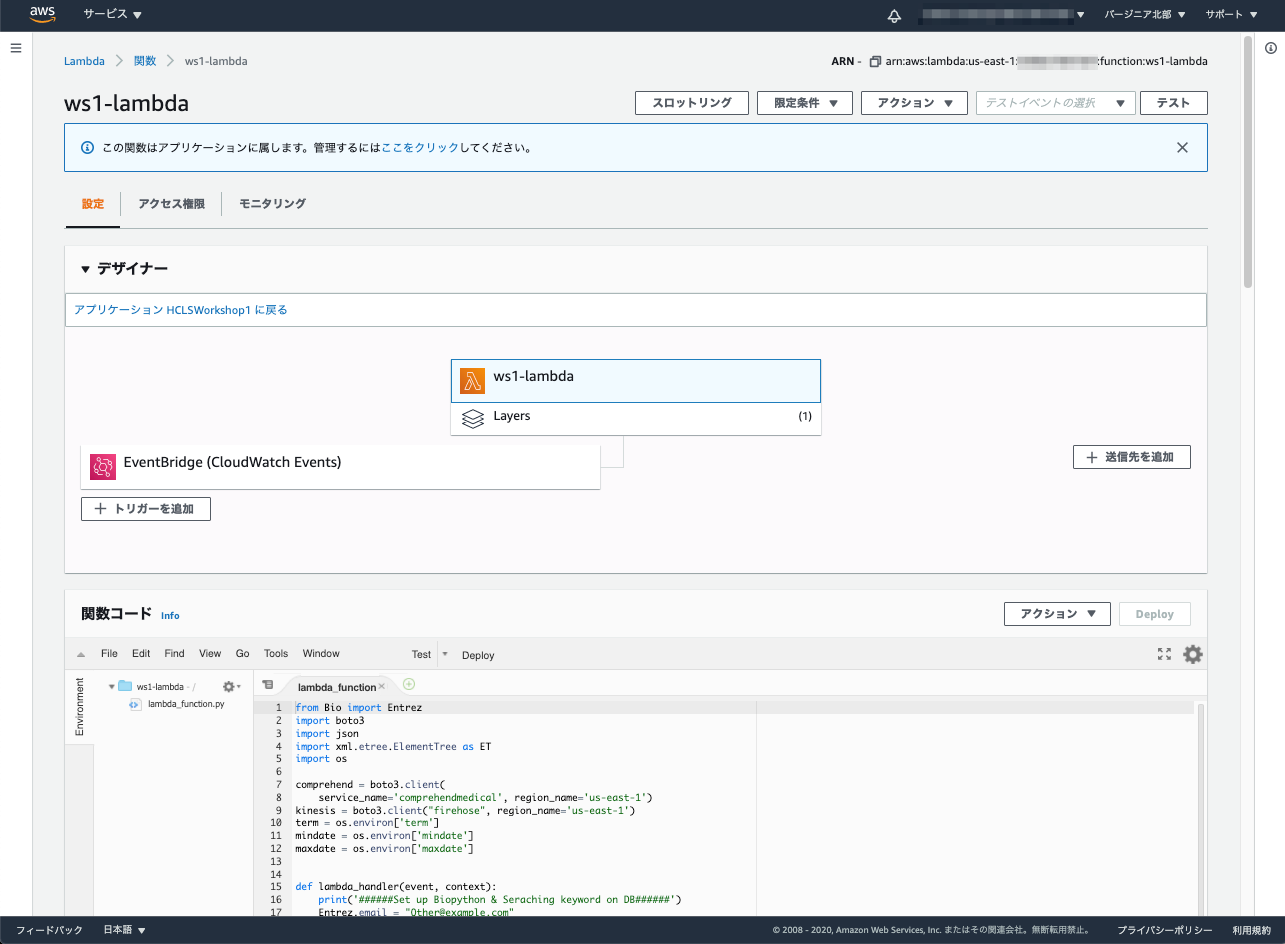1285x944 pixels.
Task: Click the EventBridge trigger icon
Action: pos(103,466)
